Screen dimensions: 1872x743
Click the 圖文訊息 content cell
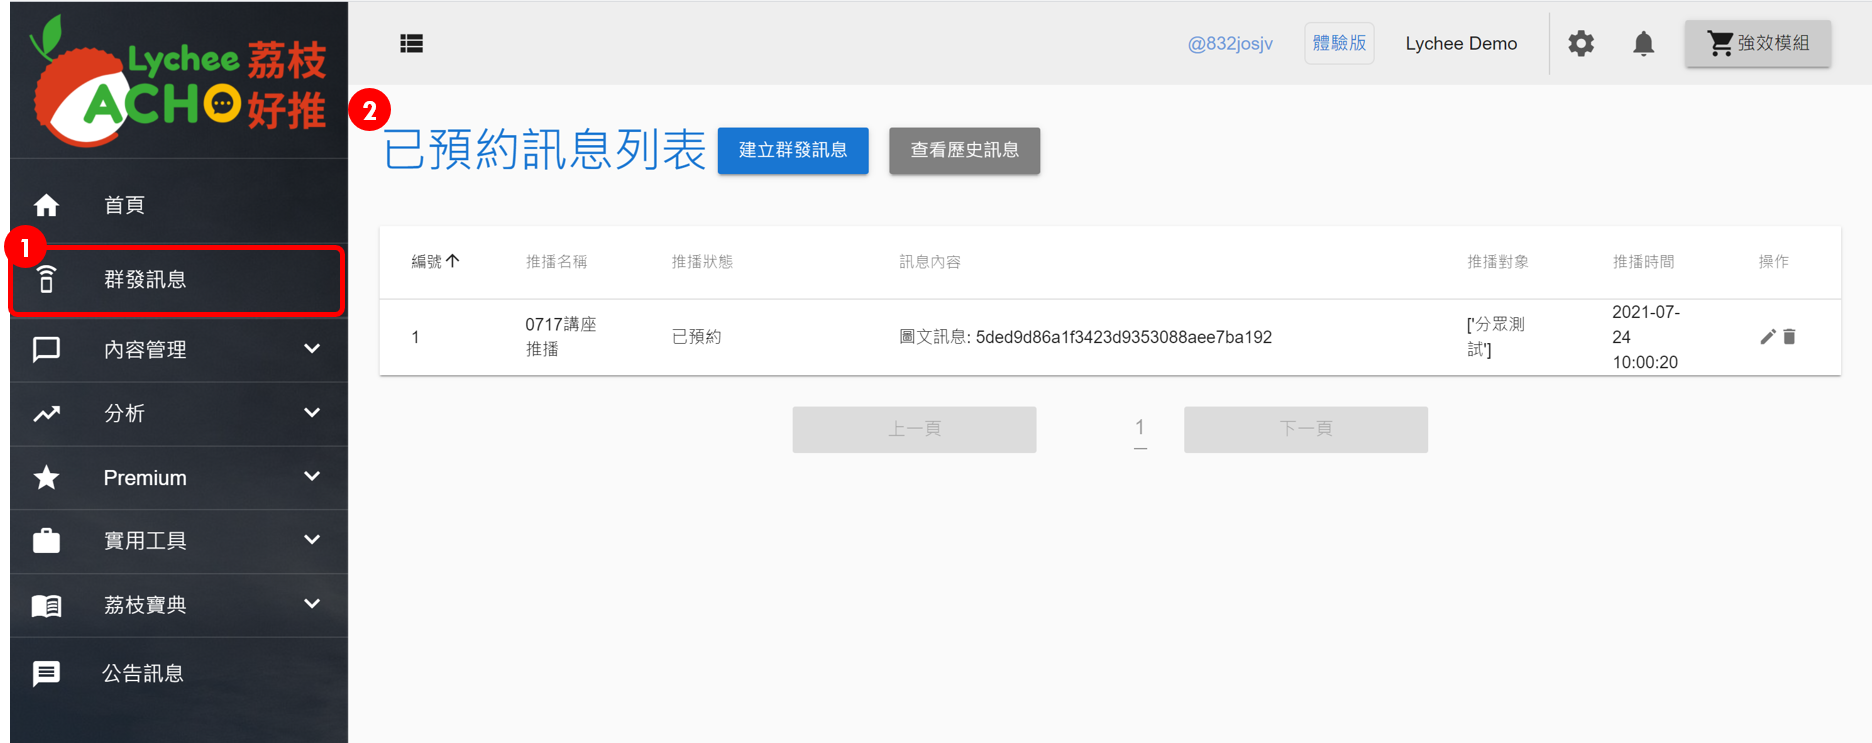[x=1085, y=337]
